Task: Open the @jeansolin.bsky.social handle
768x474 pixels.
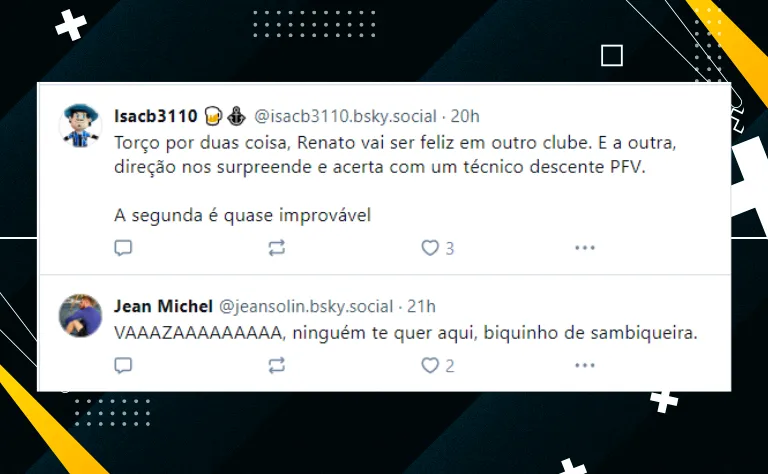Action: click(x=306, y=306)
